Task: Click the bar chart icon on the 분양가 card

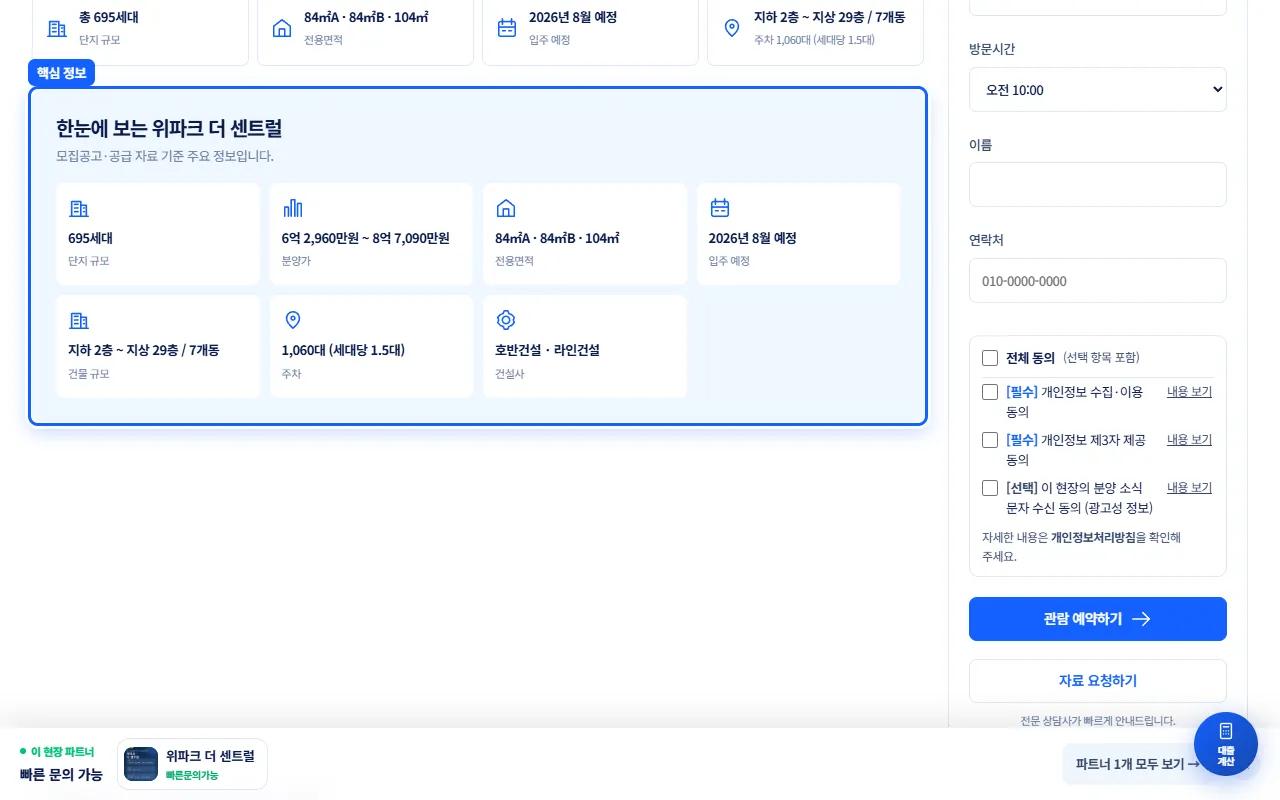Action: coord(292,208)
